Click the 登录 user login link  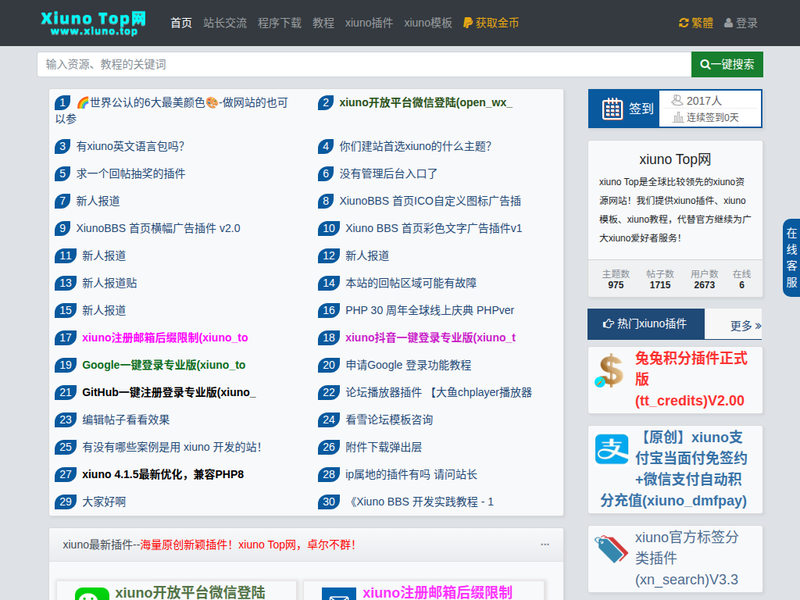coord(741,23)
